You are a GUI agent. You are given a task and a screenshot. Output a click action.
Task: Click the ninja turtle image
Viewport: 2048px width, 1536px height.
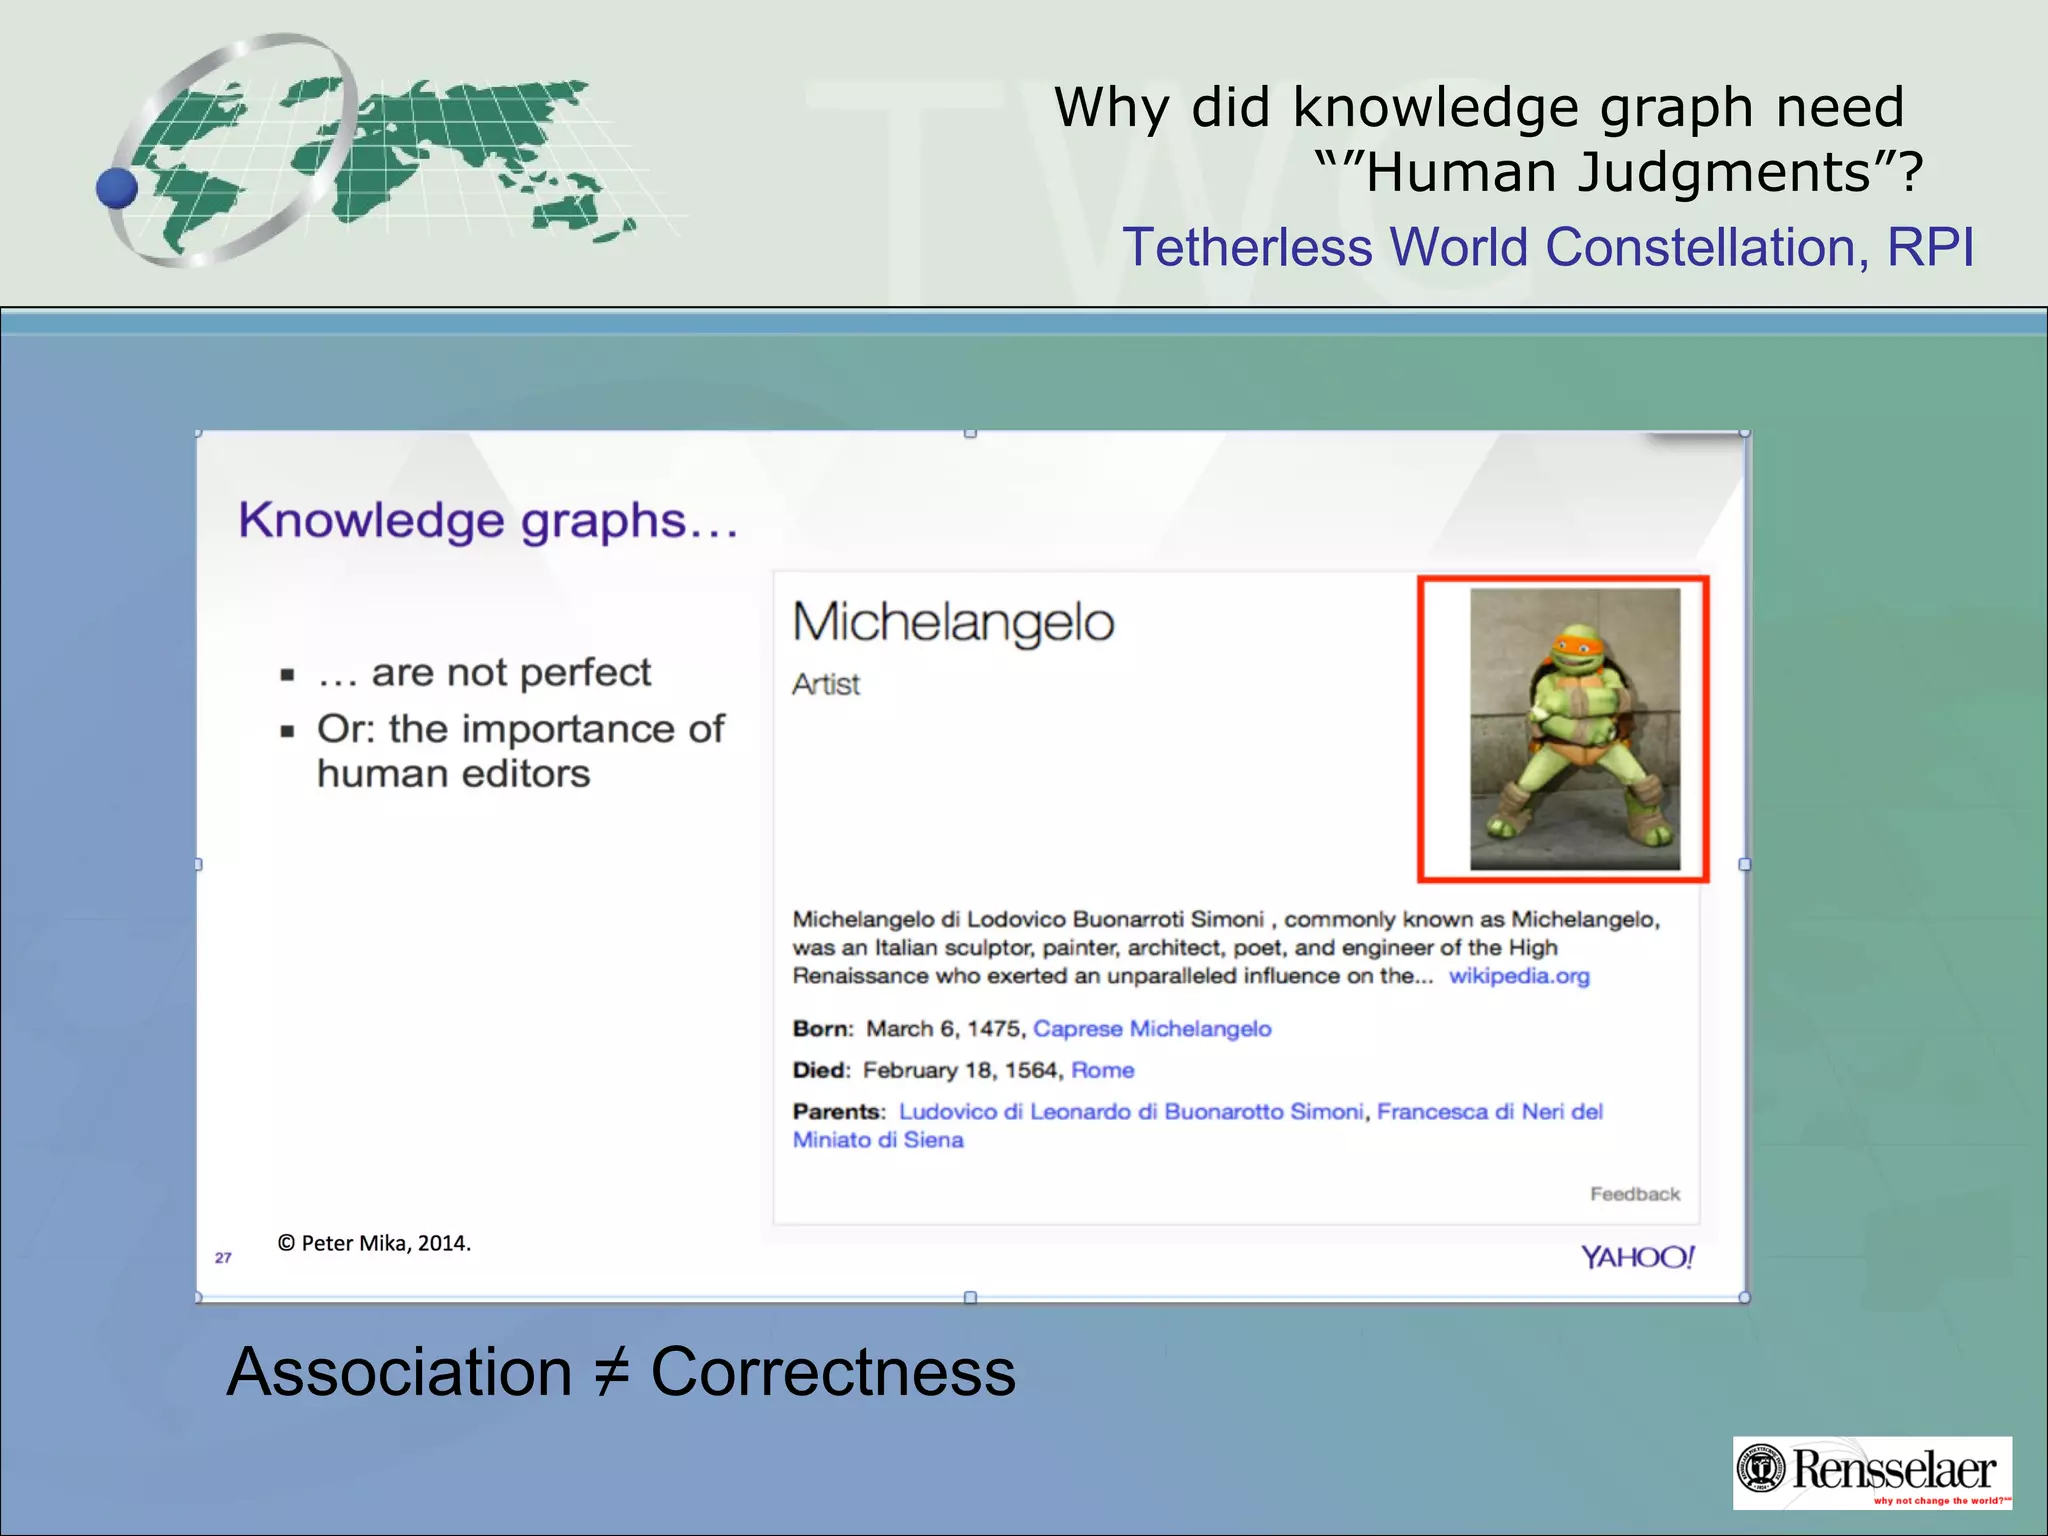1574,729
